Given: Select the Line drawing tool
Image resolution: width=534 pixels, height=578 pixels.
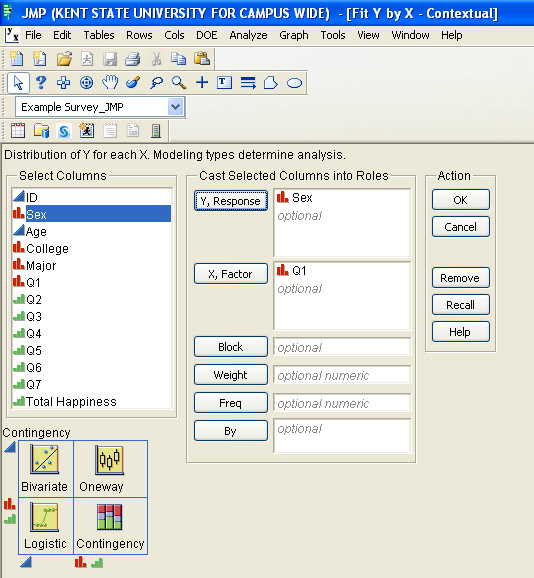Looking at the screenshot, I should [248, 83].
